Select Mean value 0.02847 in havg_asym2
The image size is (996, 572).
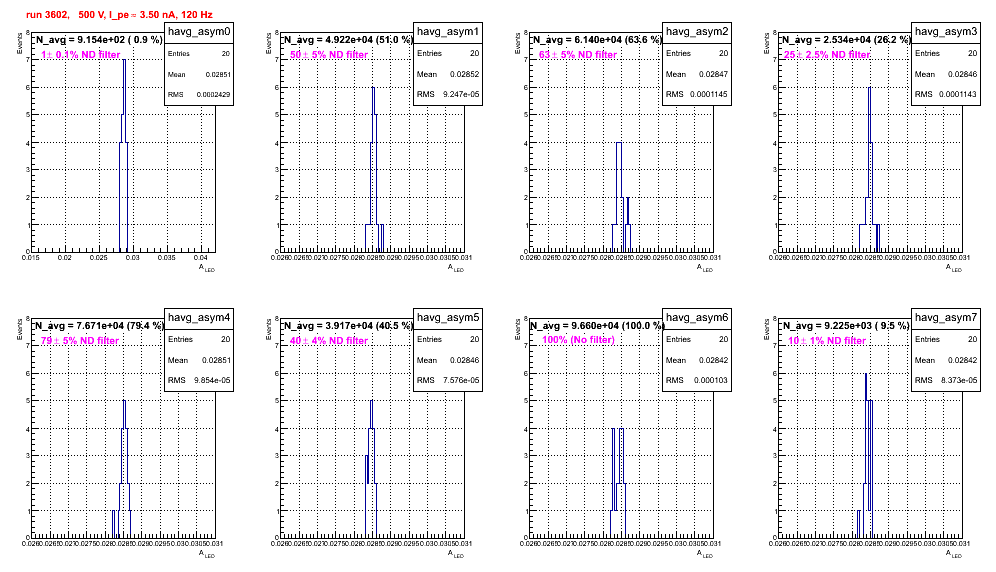pos(713,74)
